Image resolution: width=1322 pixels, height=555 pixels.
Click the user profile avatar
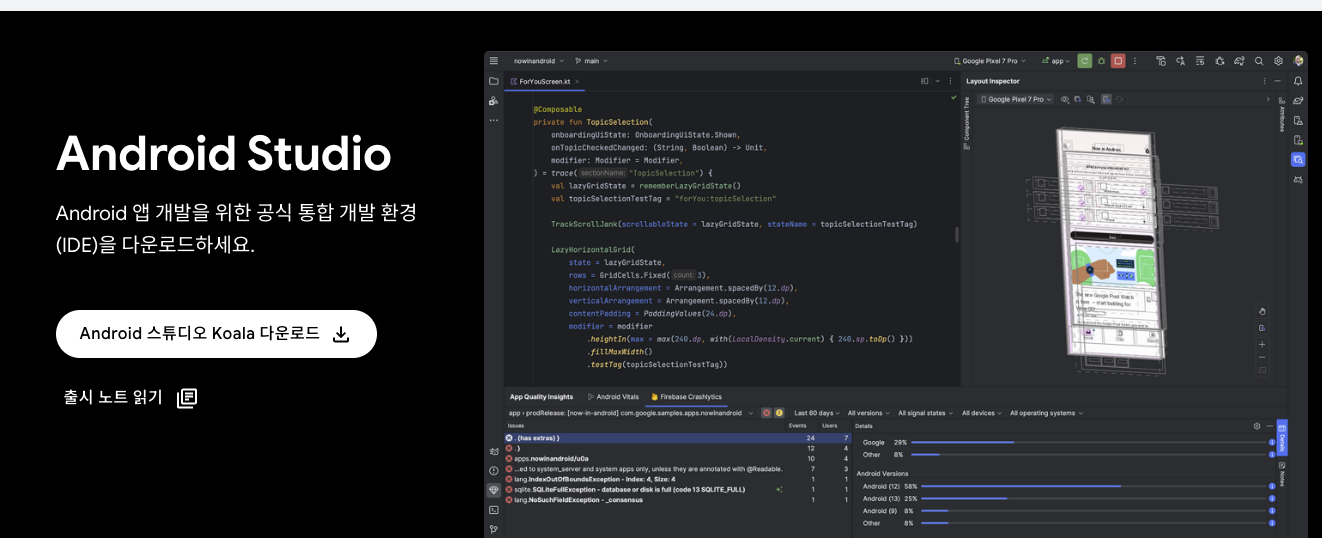1298,61
